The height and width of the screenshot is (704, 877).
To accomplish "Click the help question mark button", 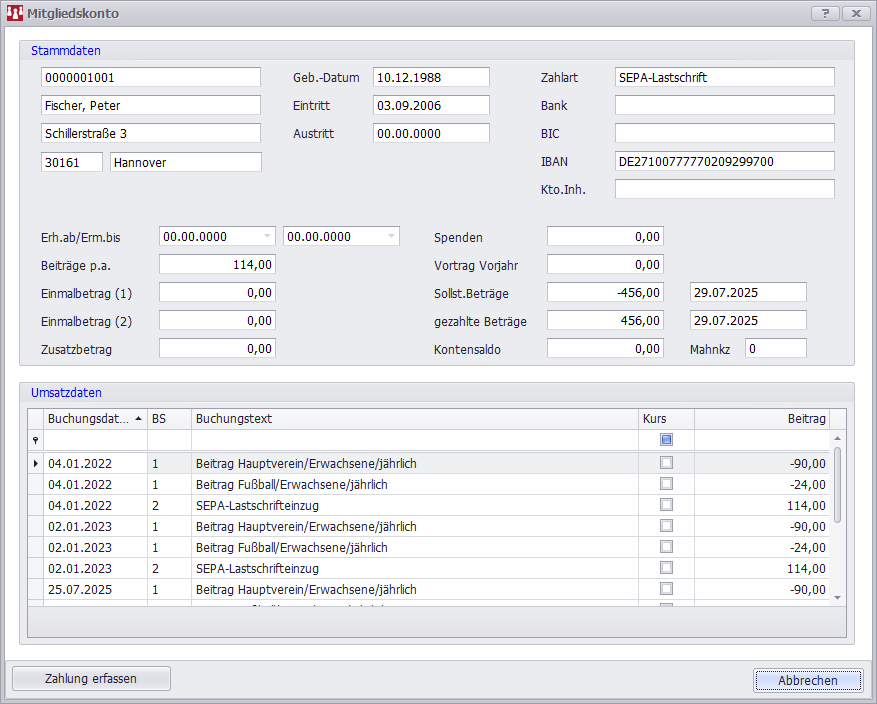I will pyautogui.click(x=825, y=14).
